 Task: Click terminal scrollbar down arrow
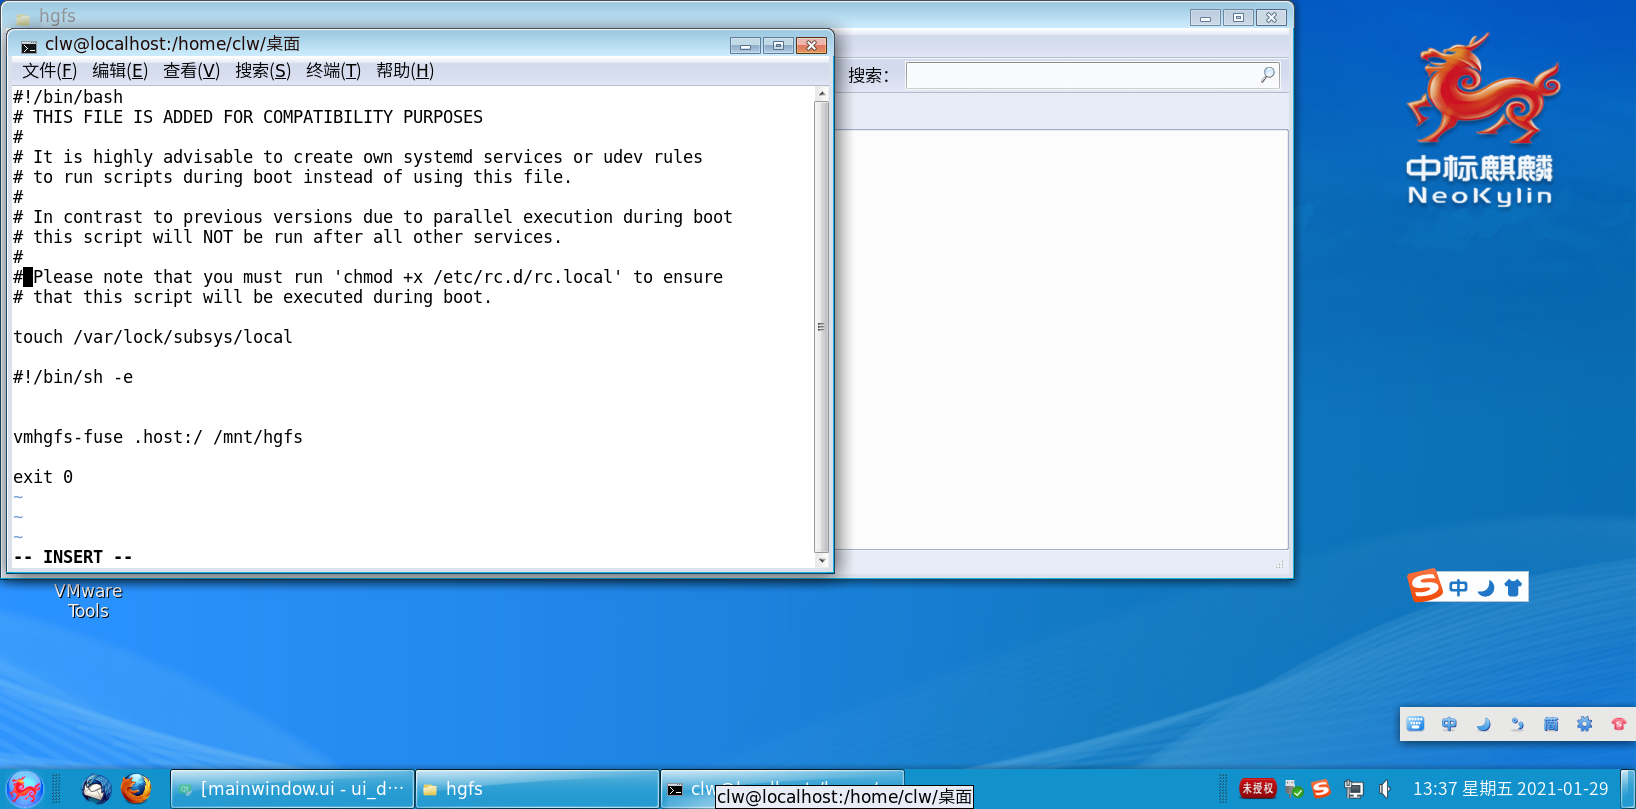pyautogui.click(x=822, y=561)
